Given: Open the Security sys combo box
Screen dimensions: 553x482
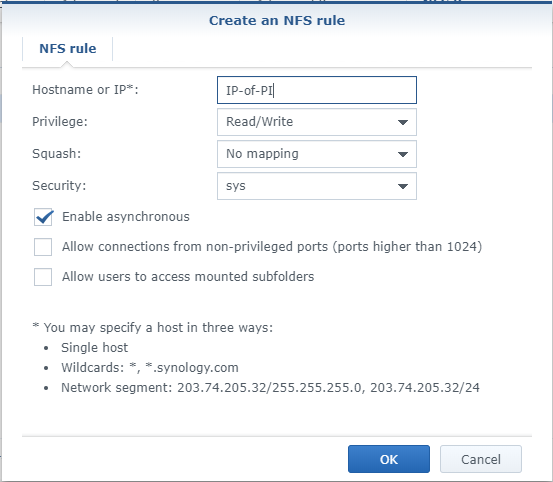Looking at the screenshot, I should point(317,186).
